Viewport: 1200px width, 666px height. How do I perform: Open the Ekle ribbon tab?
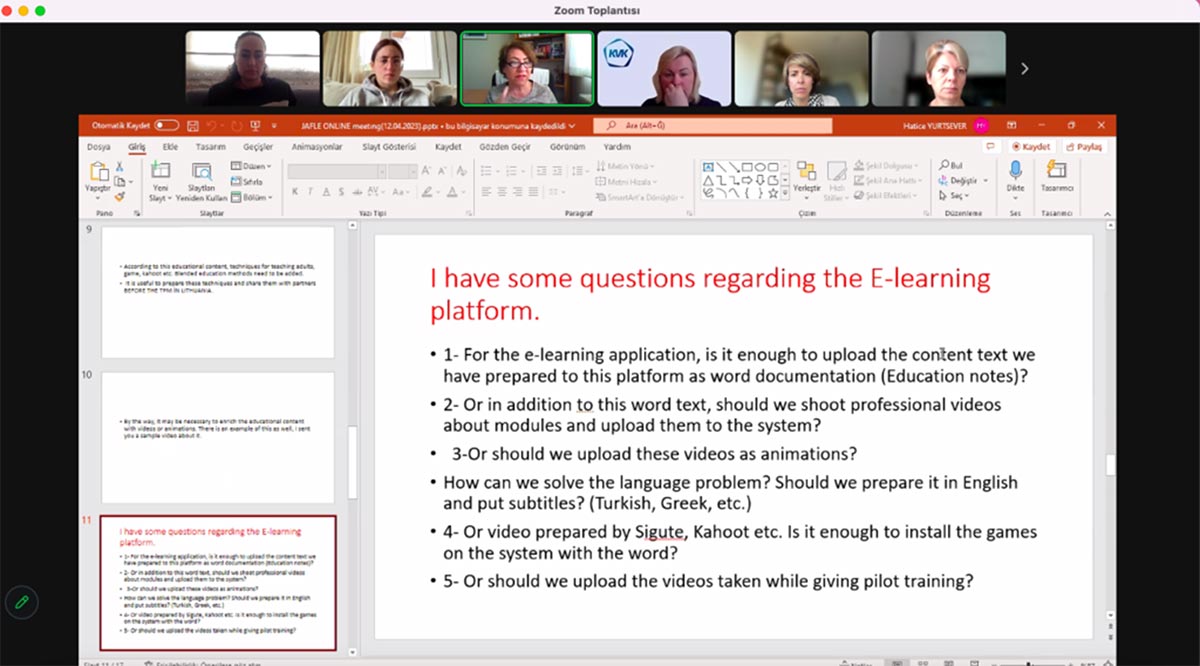[170, 147]
